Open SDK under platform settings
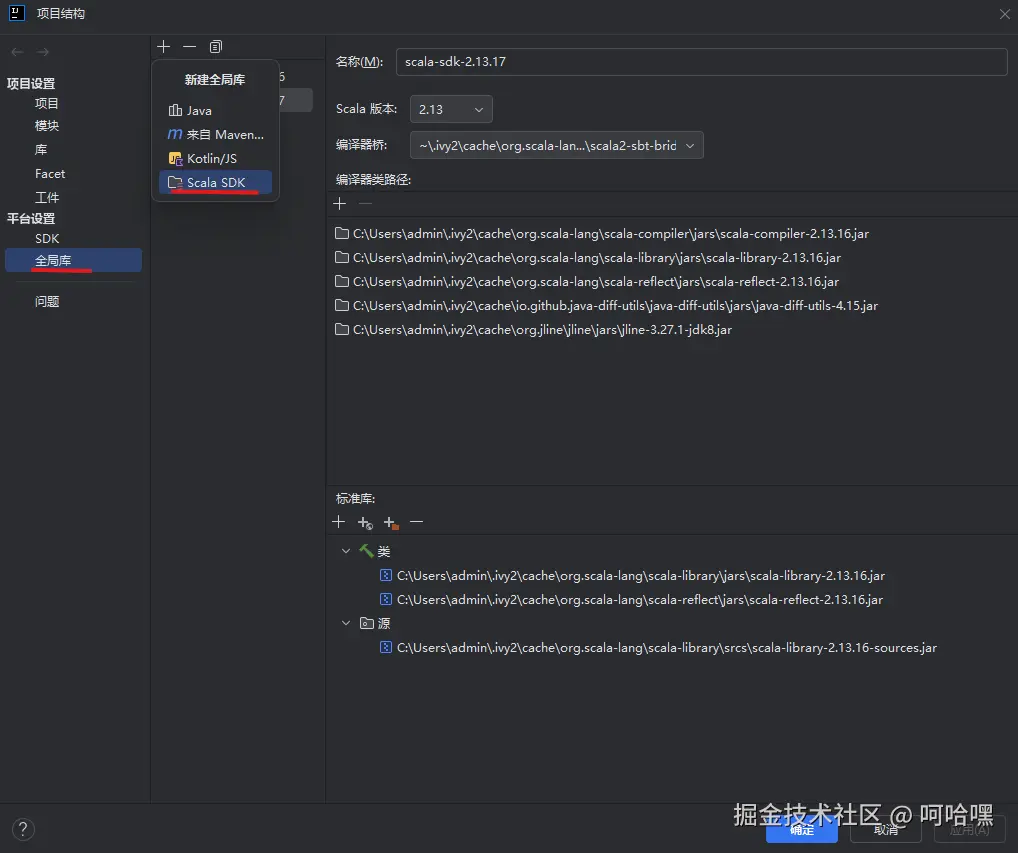Image resolution: width=1018 pixels, height=853 pixels. [x=47, y=238]
